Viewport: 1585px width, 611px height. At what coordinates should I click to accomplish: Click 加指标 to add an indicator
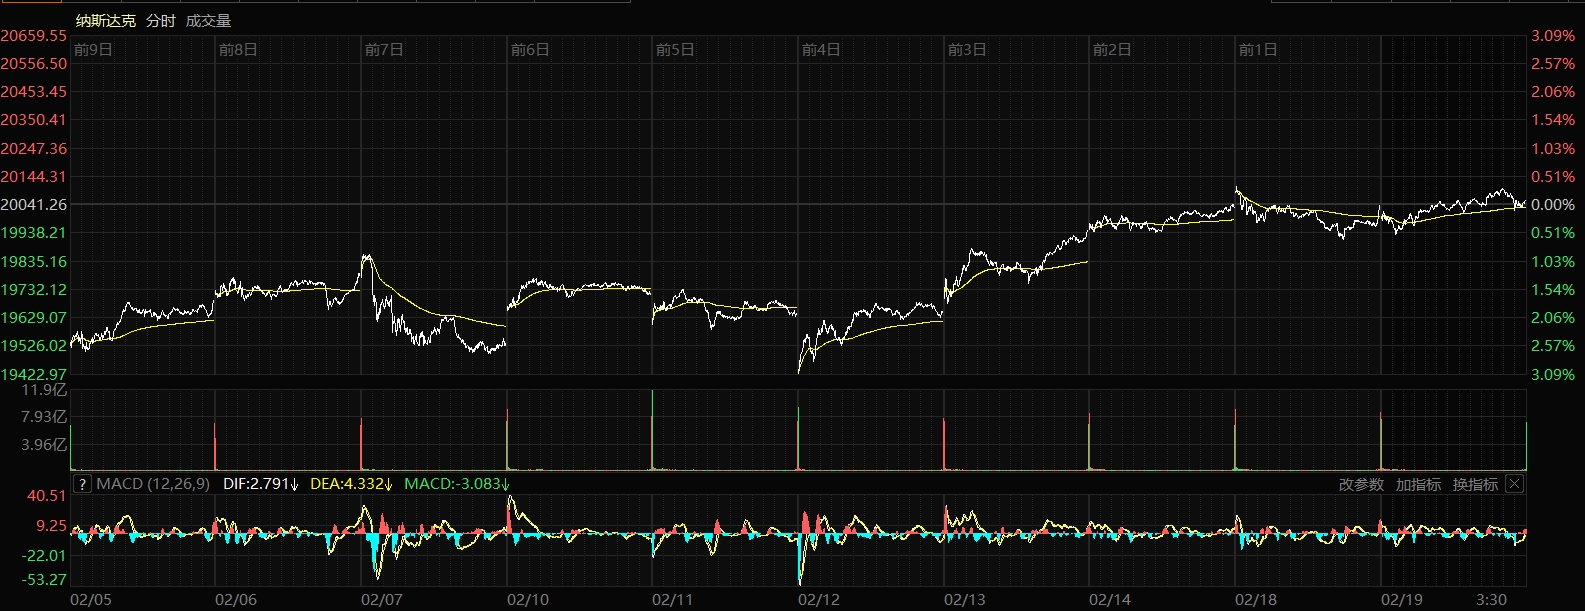[x=1418, y=484]
